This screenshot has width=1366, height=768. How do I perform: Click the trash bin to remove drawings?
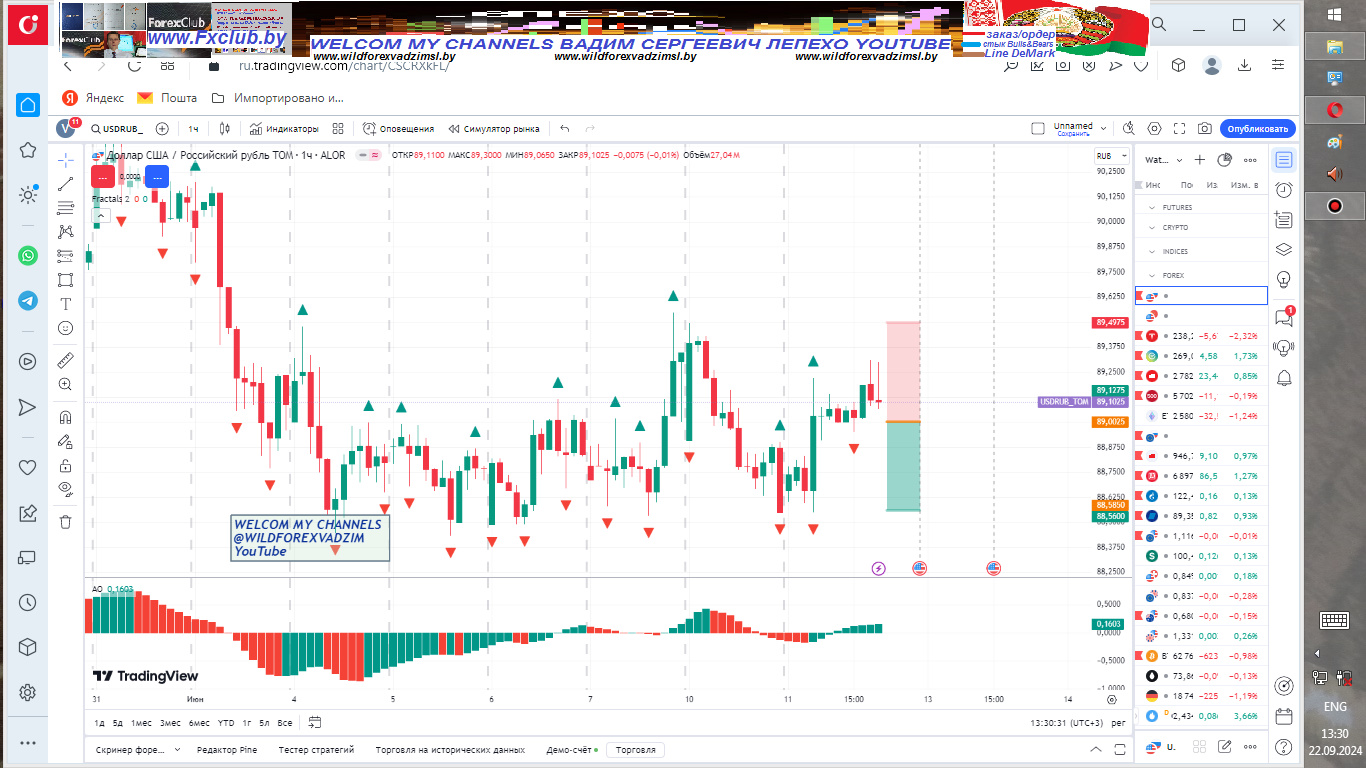[x=65, y=521]
